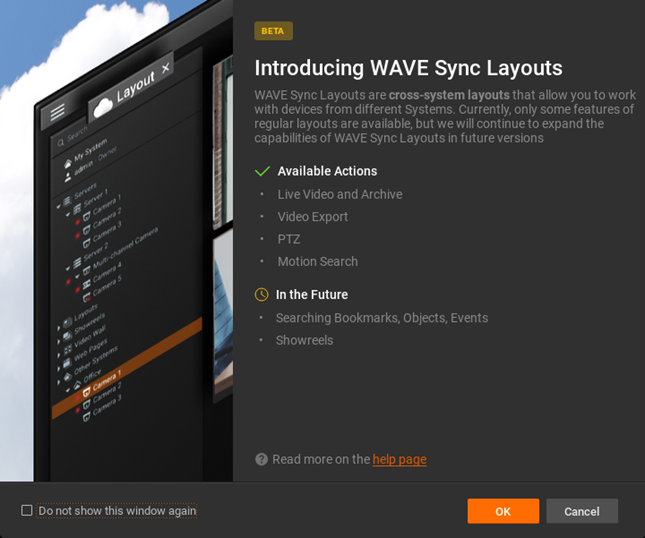Click the "Video Export" list item
645x538 pixels.
click(313, 217)
